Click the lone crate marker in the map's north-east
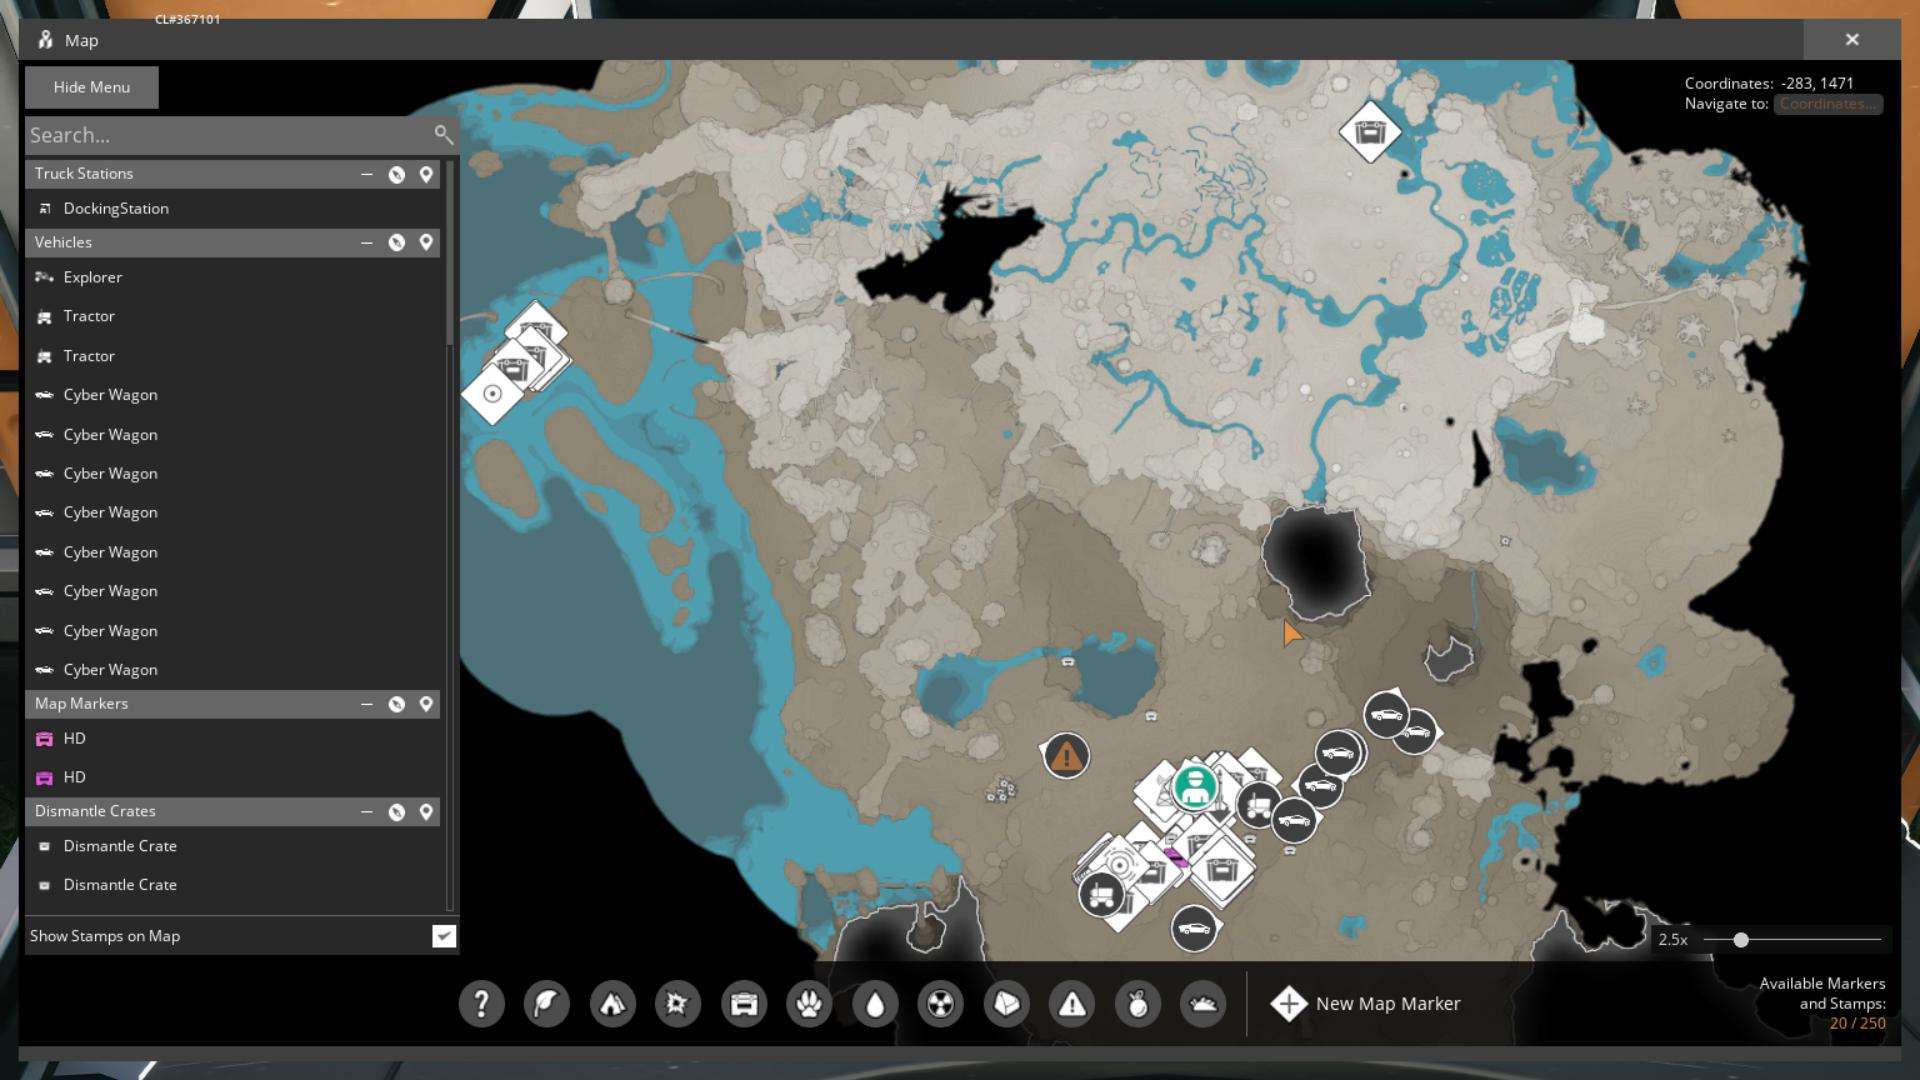This screenshot has width=1920, height=1080. [1369, 131]
